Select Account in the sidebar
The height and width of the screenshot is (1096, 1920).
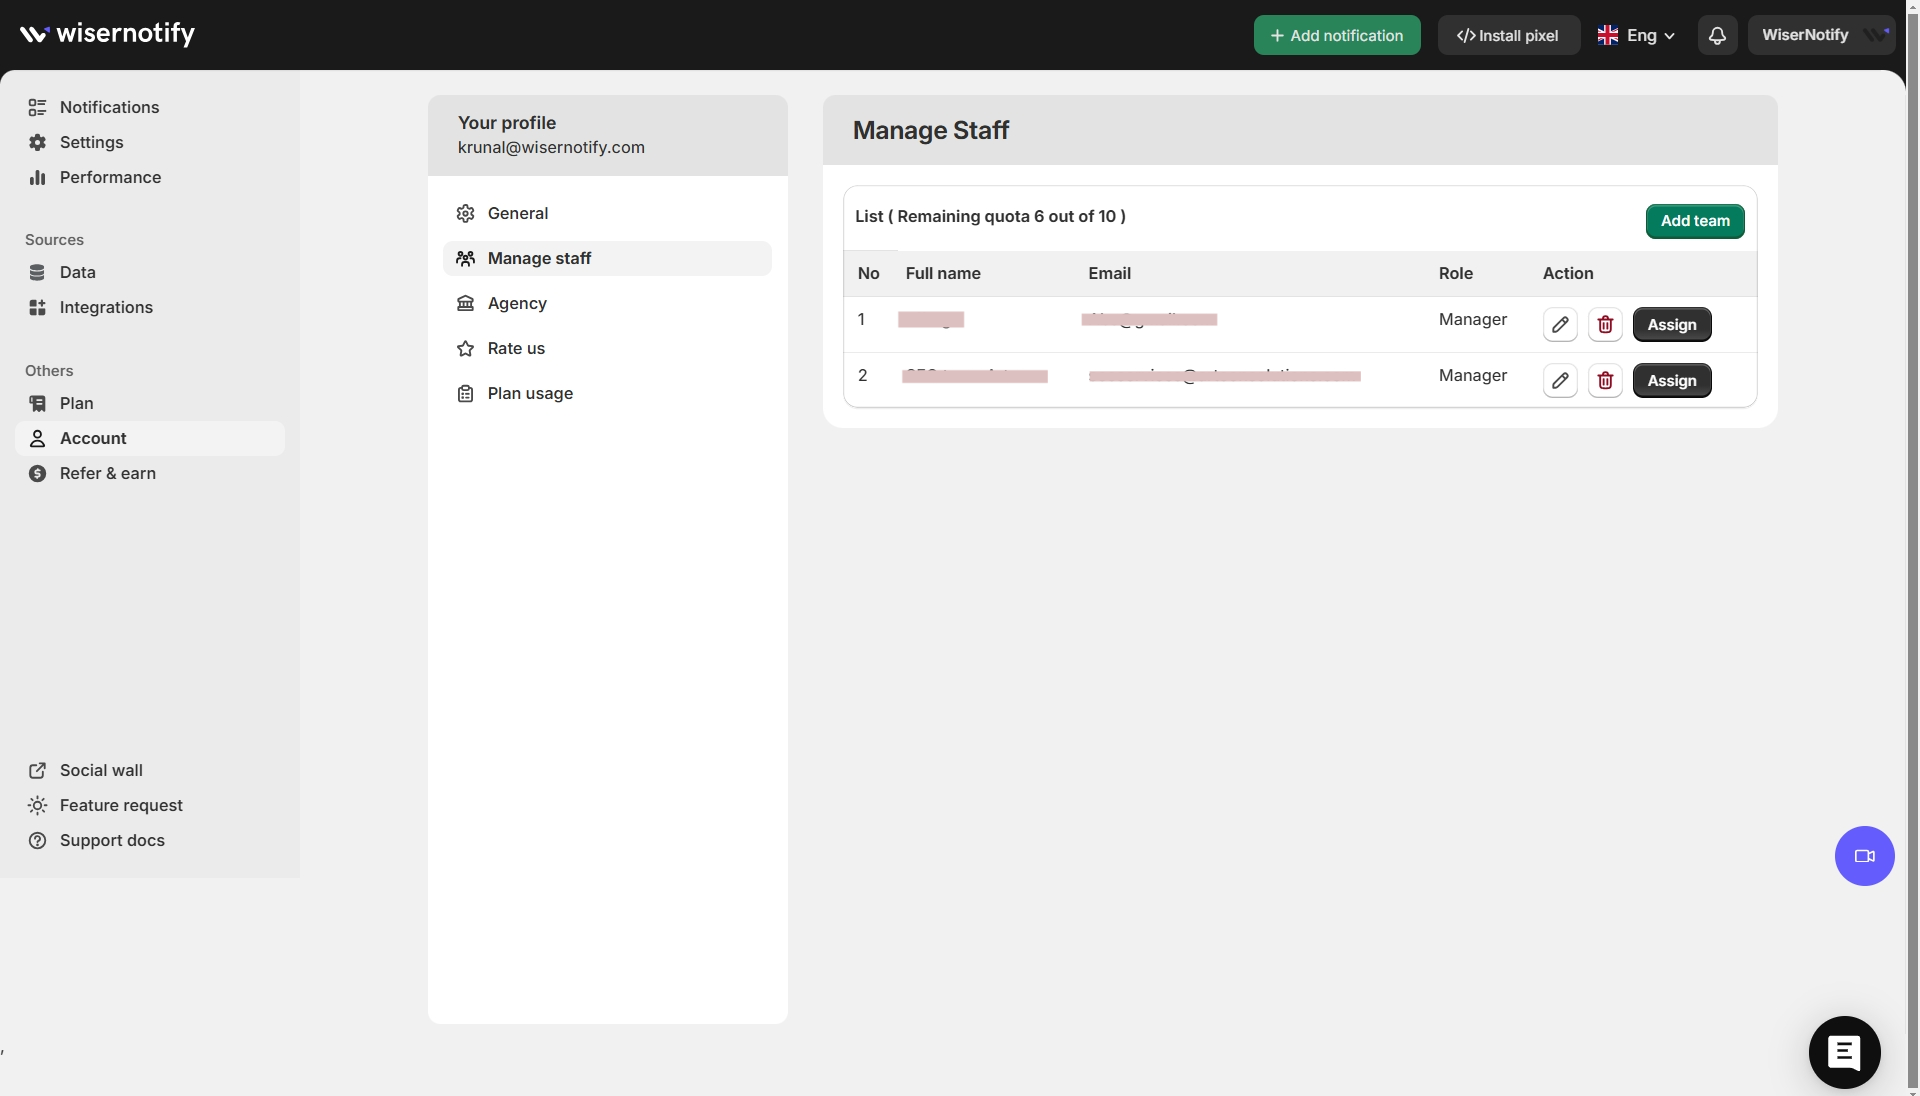coord(150,438)
